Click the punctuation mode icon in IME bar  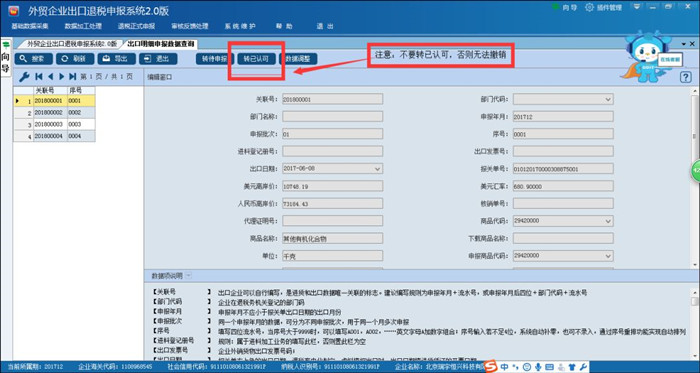(x=516, y=367)
